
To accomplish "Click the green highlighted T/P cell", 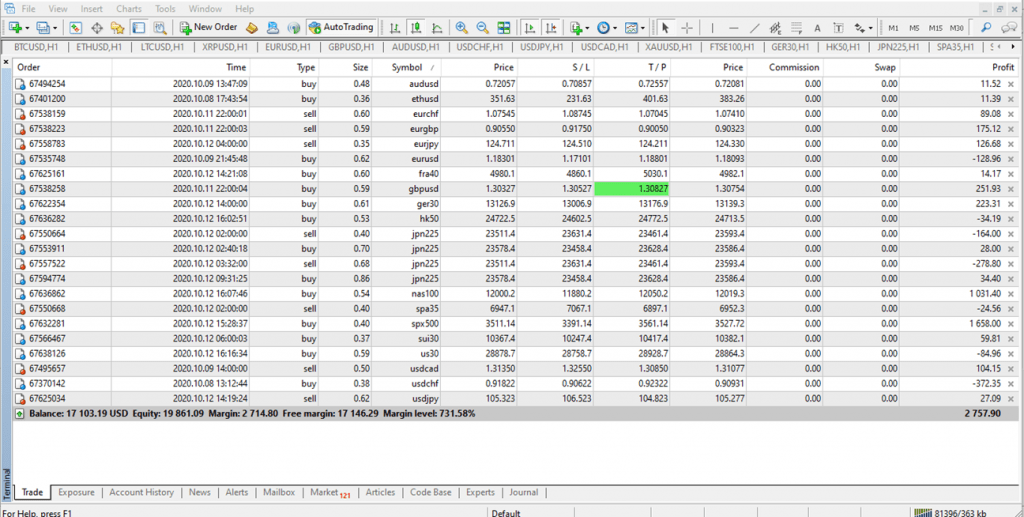I will [630, 189].
